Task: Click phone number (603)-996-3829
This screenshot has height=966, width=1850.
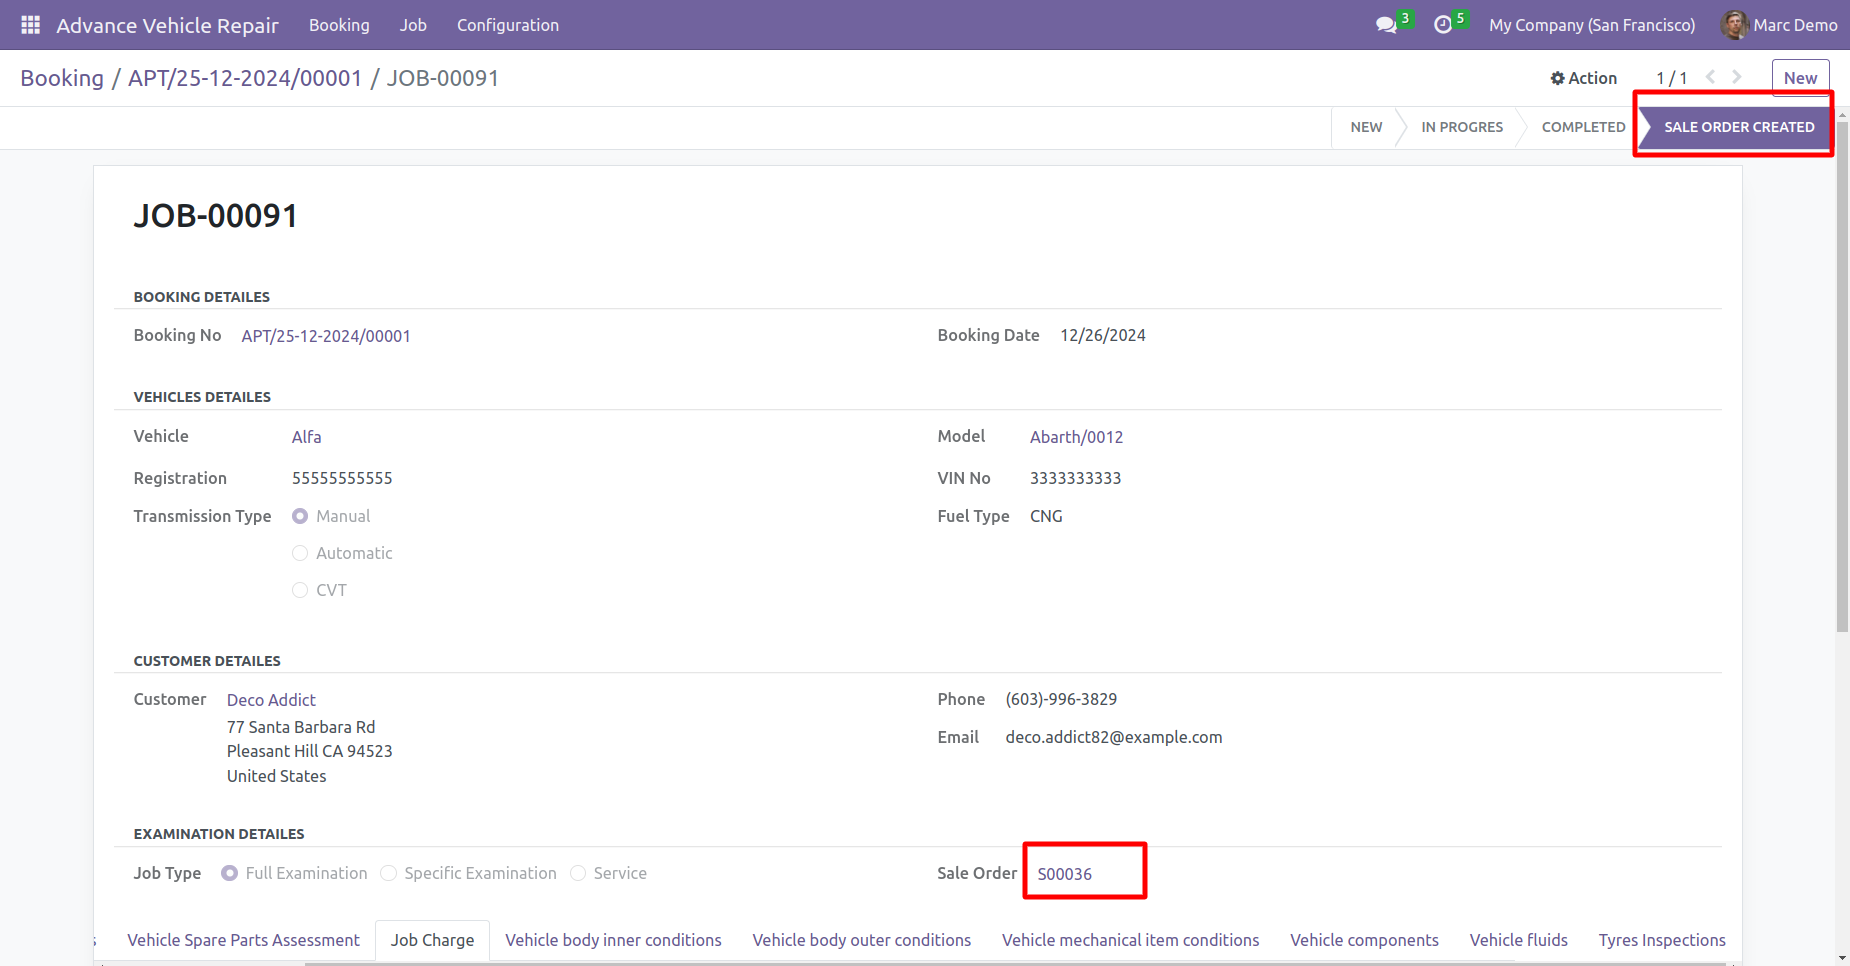Action: 1061,699
